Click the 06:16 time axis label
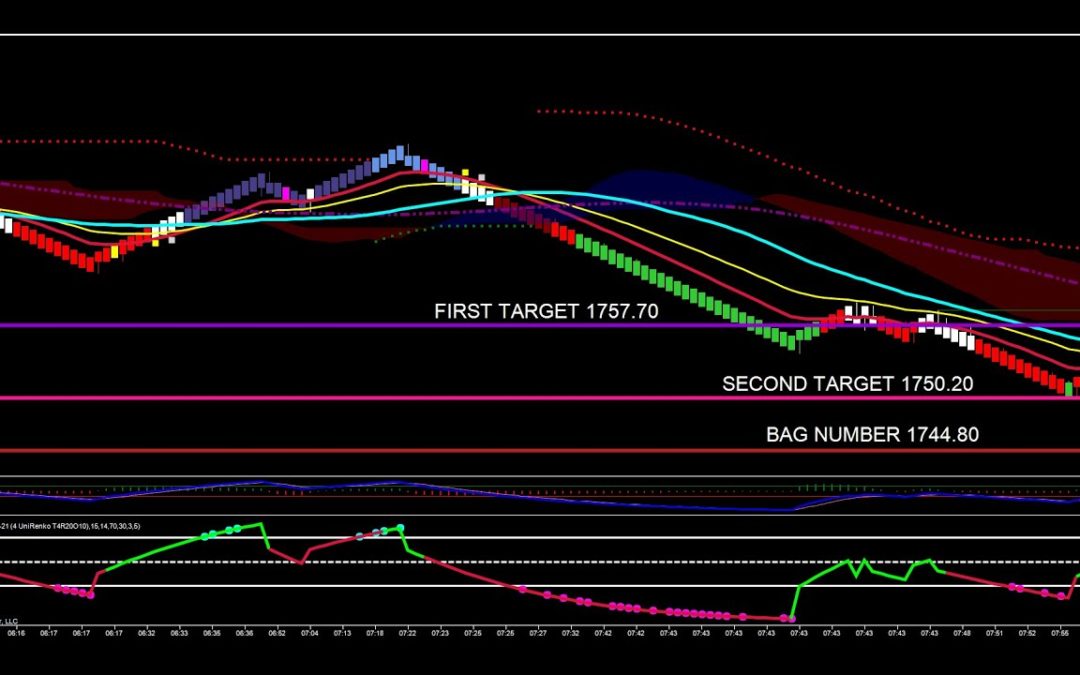The width and height of the screenshot is (1080, 675). point(17,632)
